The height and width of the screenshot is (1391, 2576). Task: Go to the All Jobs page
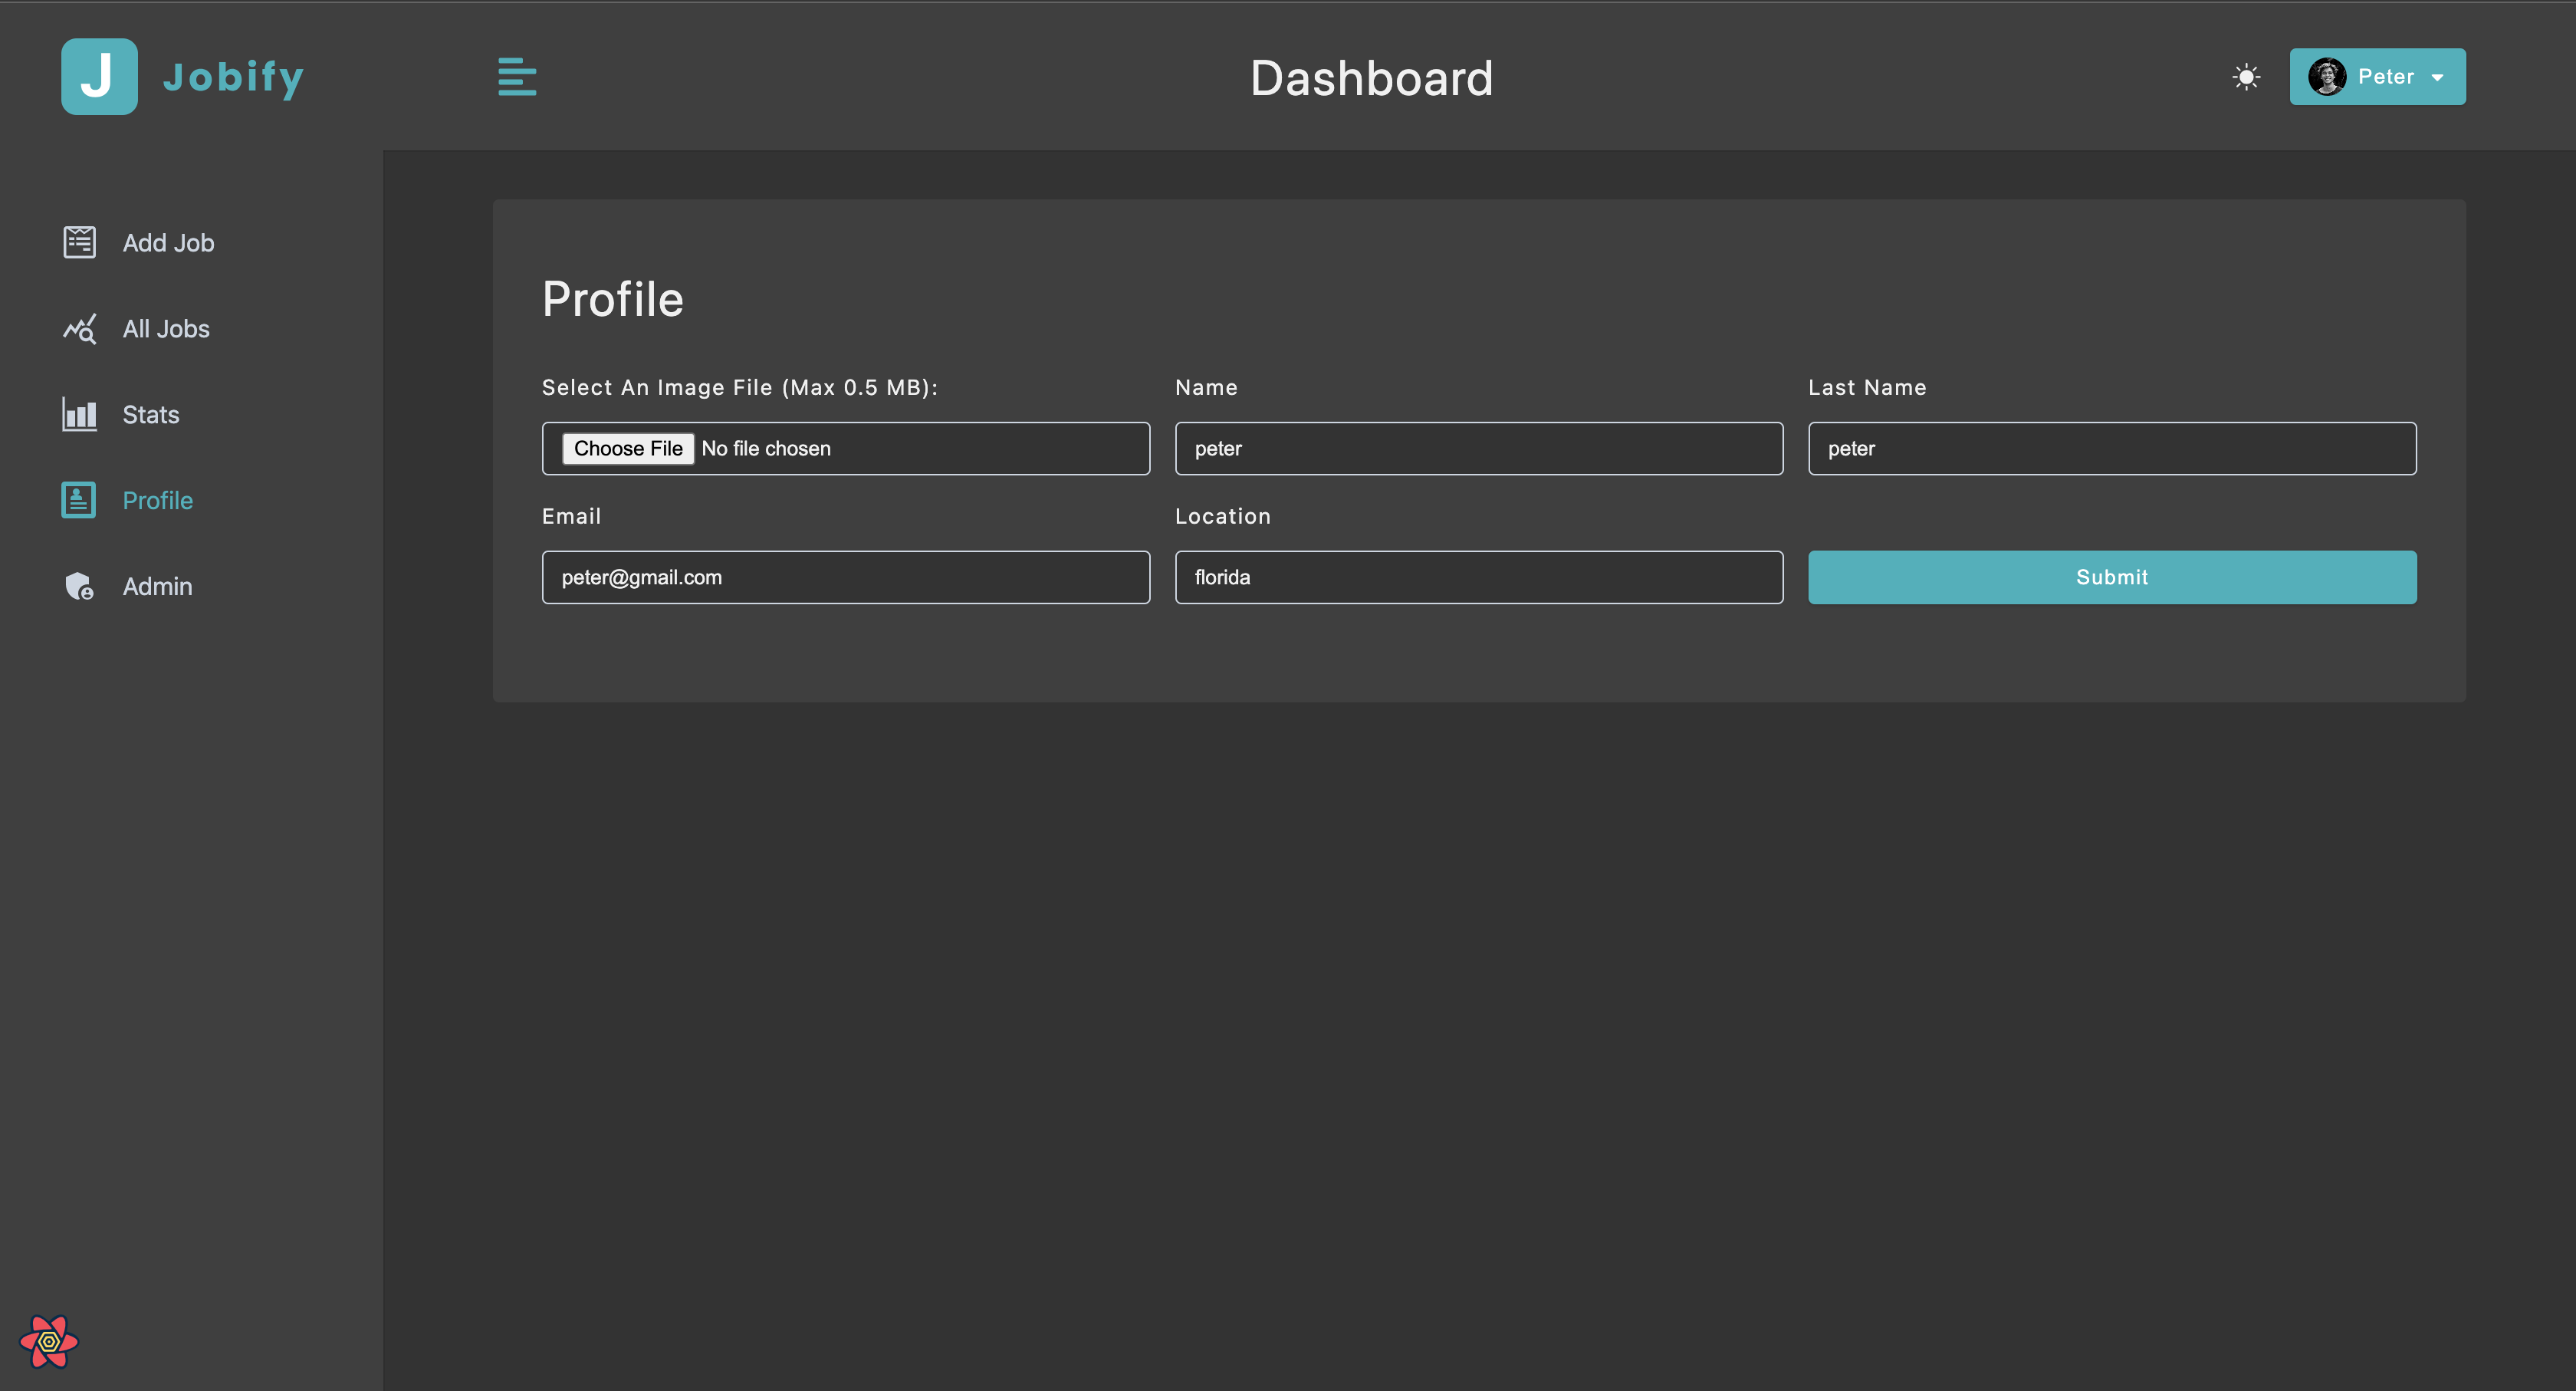166,329
